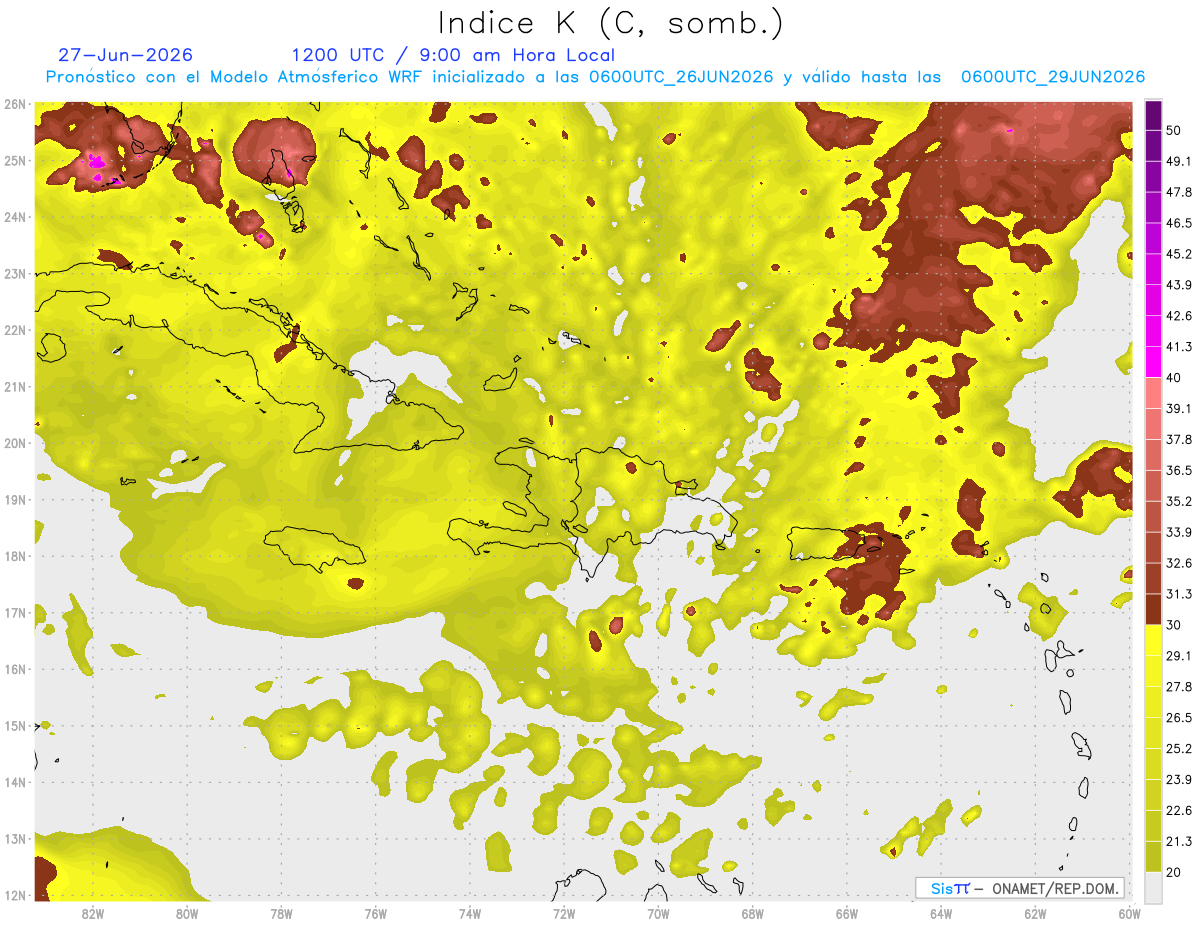Click the "82W" longitude label
Viewport: 1200px width, 927px height.
click(93, 913)
